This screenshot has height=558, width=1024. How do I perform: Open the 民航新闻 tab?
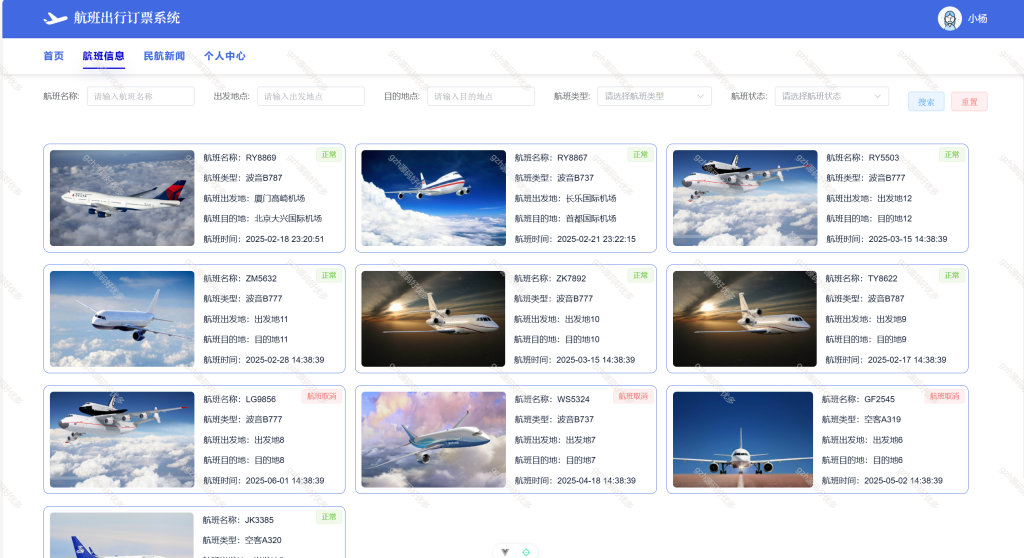click(x=164, y=56)
